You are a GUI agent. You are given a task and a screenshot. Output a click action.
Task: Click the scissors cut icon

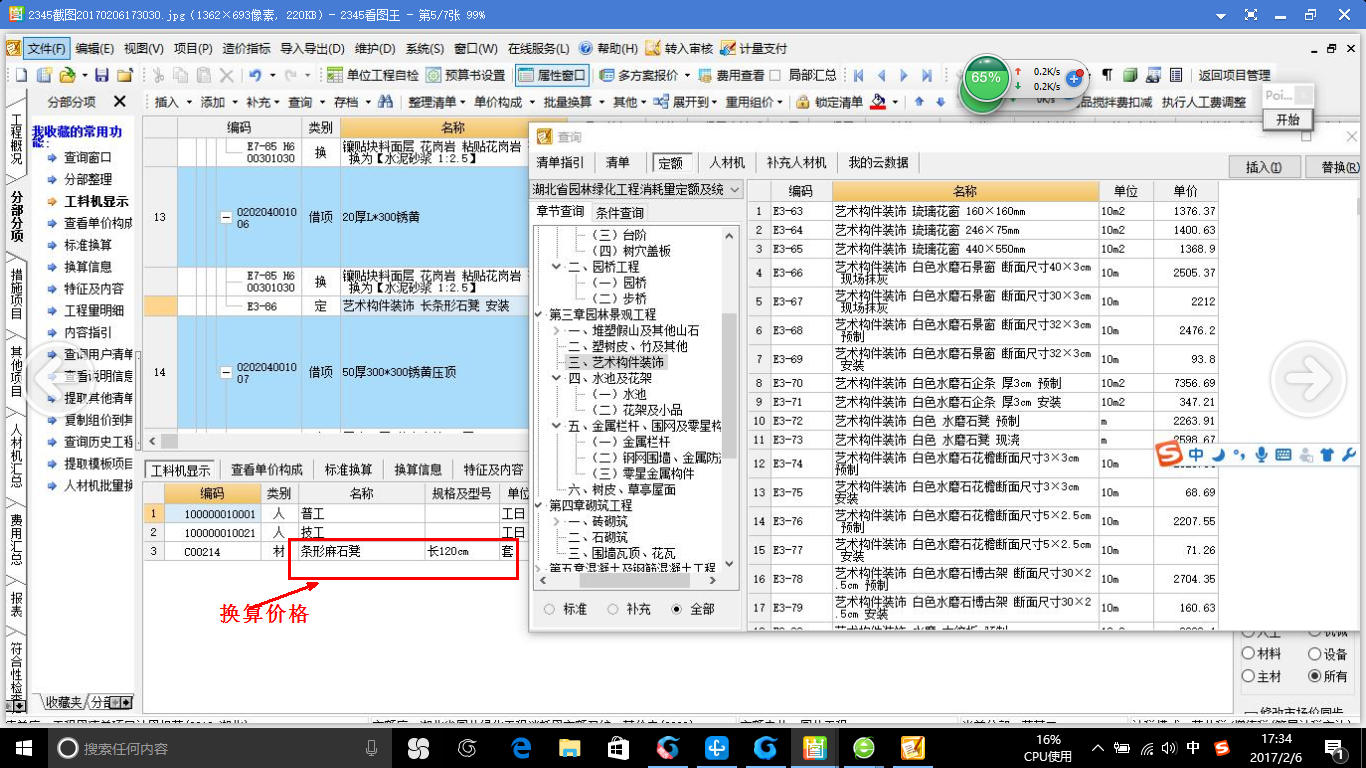coord(158,75)
